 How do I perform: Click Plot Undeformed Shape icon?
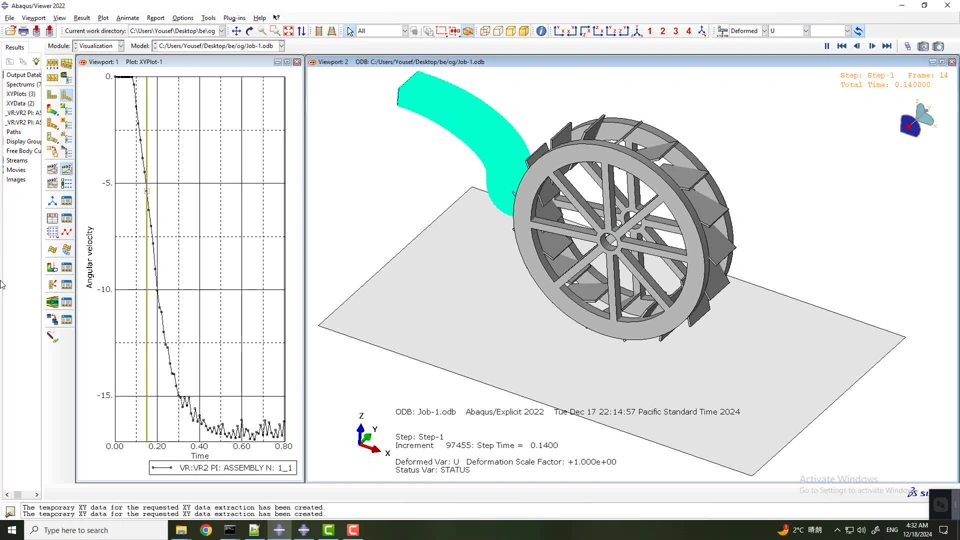pyautogui.click(x=53, y=96)
